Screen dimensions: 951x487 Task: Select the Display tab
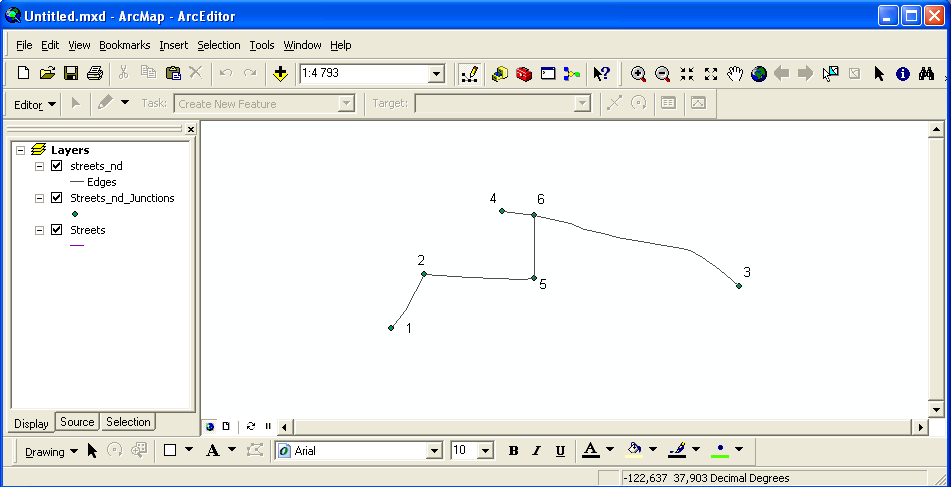tap(32, 423)
